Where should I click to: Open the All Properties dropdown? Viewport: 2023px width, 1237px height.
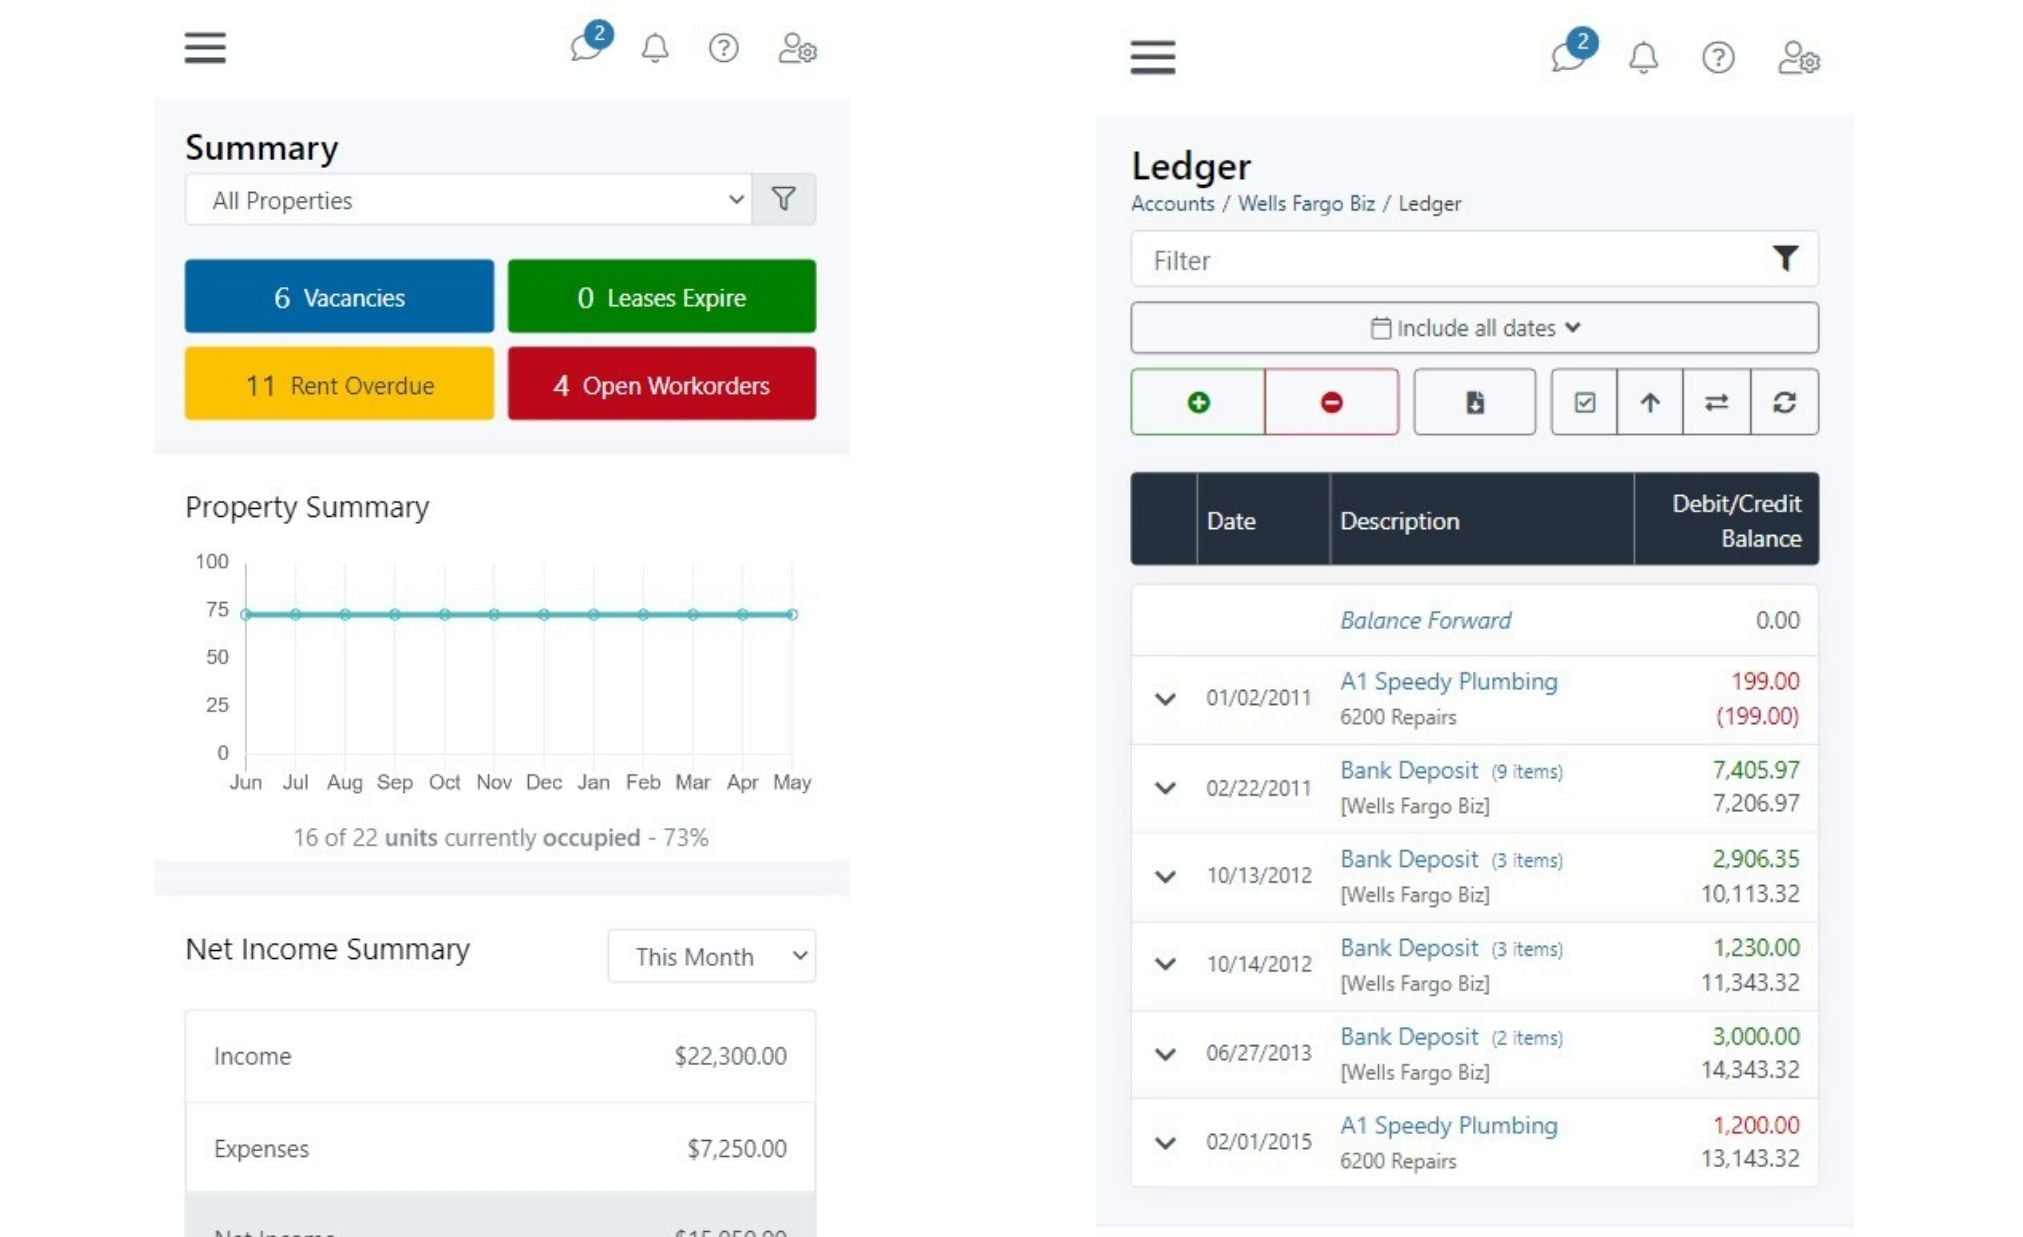468,200
